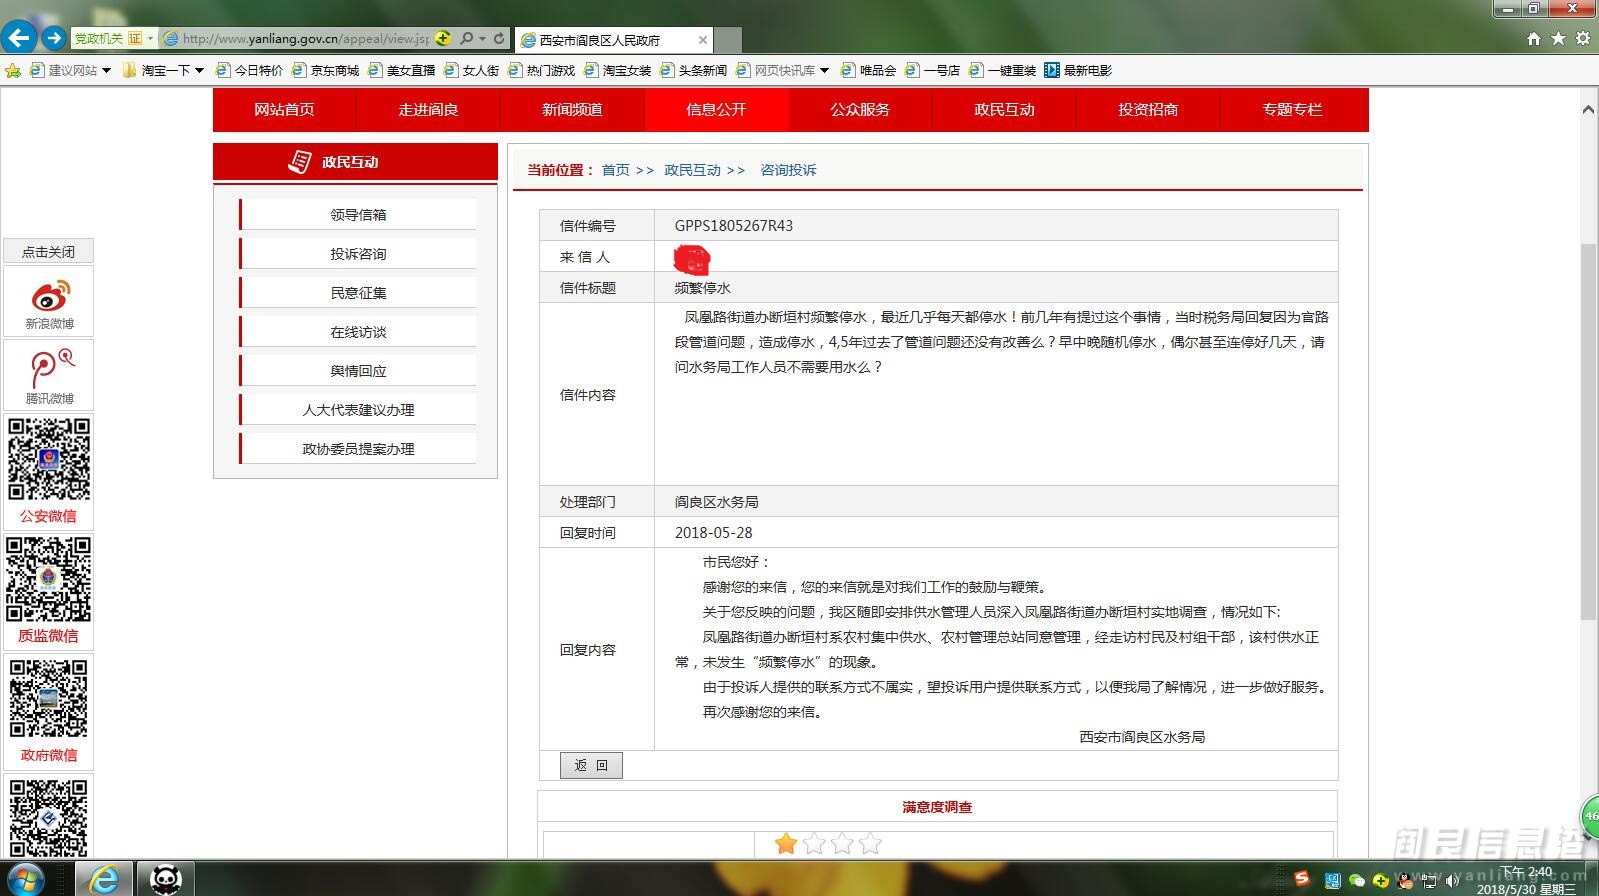Open the Windows Start button
The image size is (1599, 896).
[x=24, y=880]
